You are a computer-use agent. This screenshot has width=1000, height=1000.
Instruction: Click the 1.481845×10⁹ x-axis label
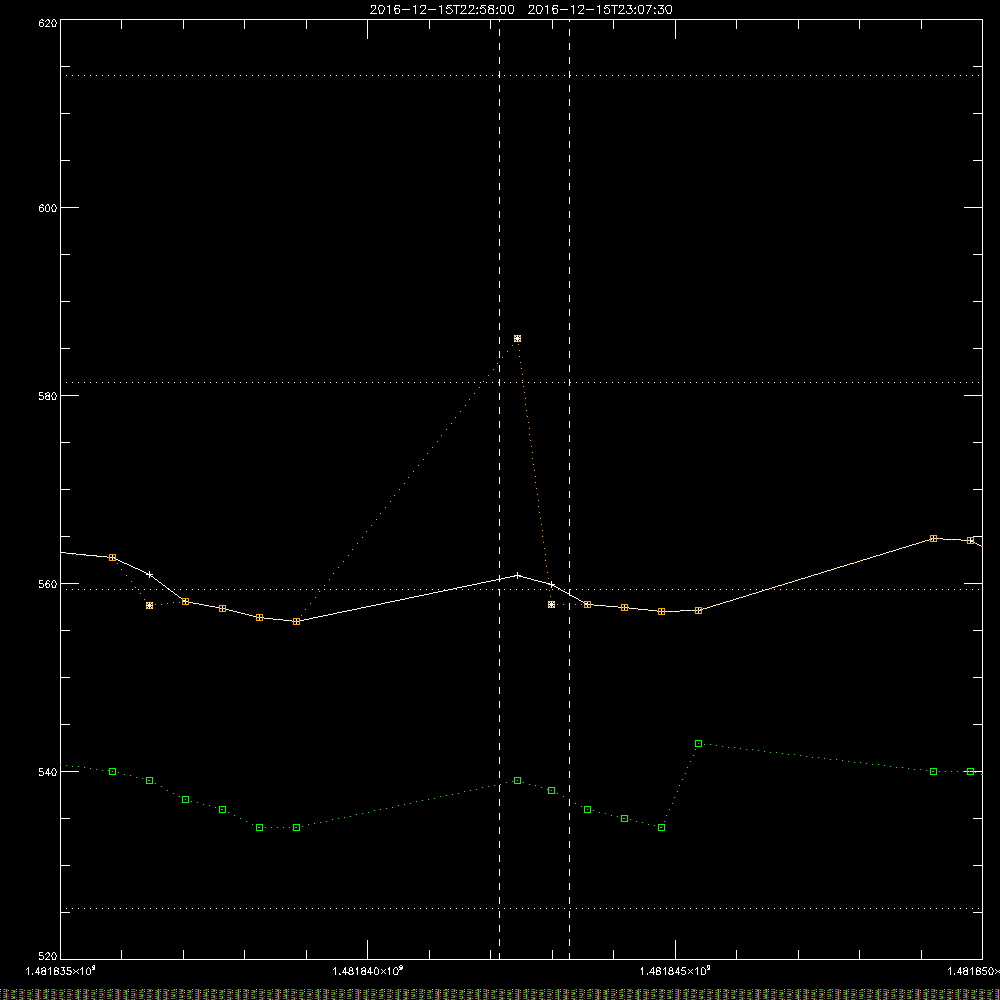[x=675, y=971]
